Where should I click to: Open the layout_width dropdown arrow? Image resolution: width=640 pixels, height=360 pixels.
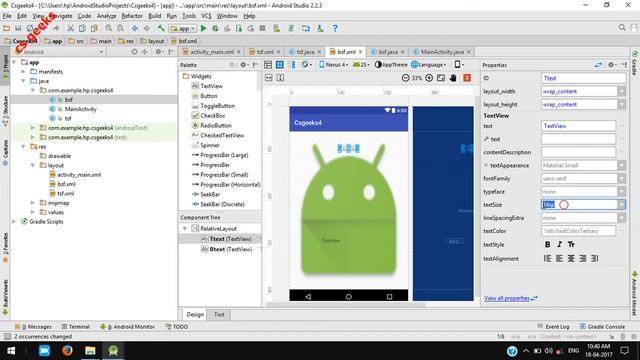point(621,91)
